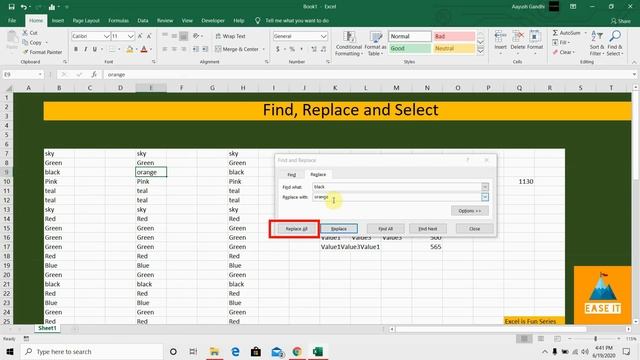Open the Find what history dropdown
This screenshot has height=360, width=640.
(x=484, y=187)
